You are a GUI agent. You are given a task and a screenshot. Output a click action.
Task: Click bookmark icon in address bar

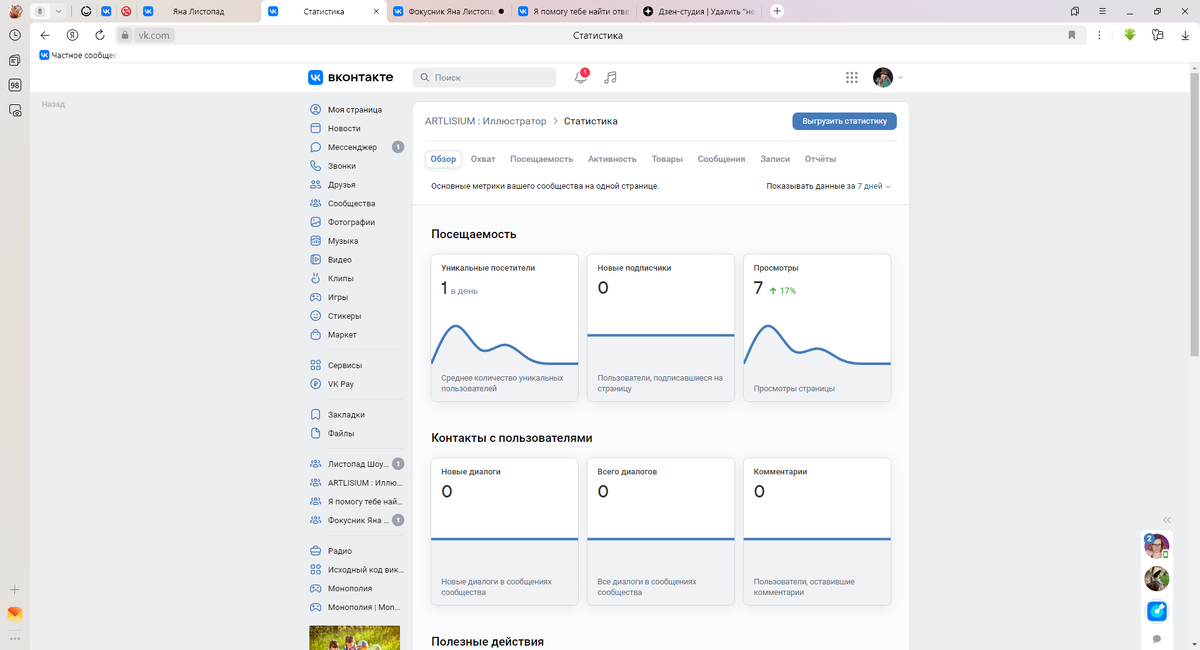[1071, 35]
